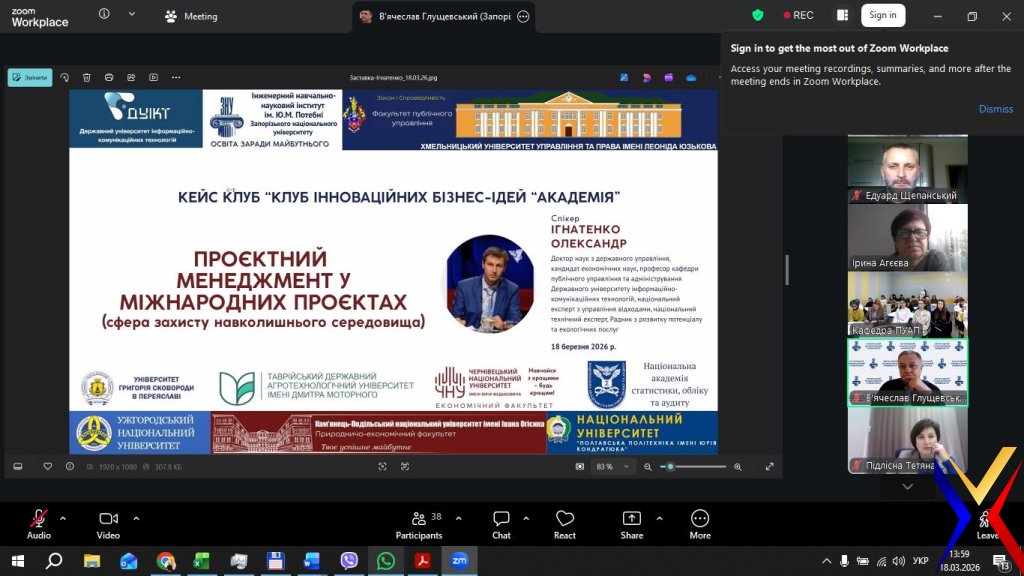
Task: Click the trash icon in photo viewer toolbar
Action: pyautogui.click(x=87, y=77)
